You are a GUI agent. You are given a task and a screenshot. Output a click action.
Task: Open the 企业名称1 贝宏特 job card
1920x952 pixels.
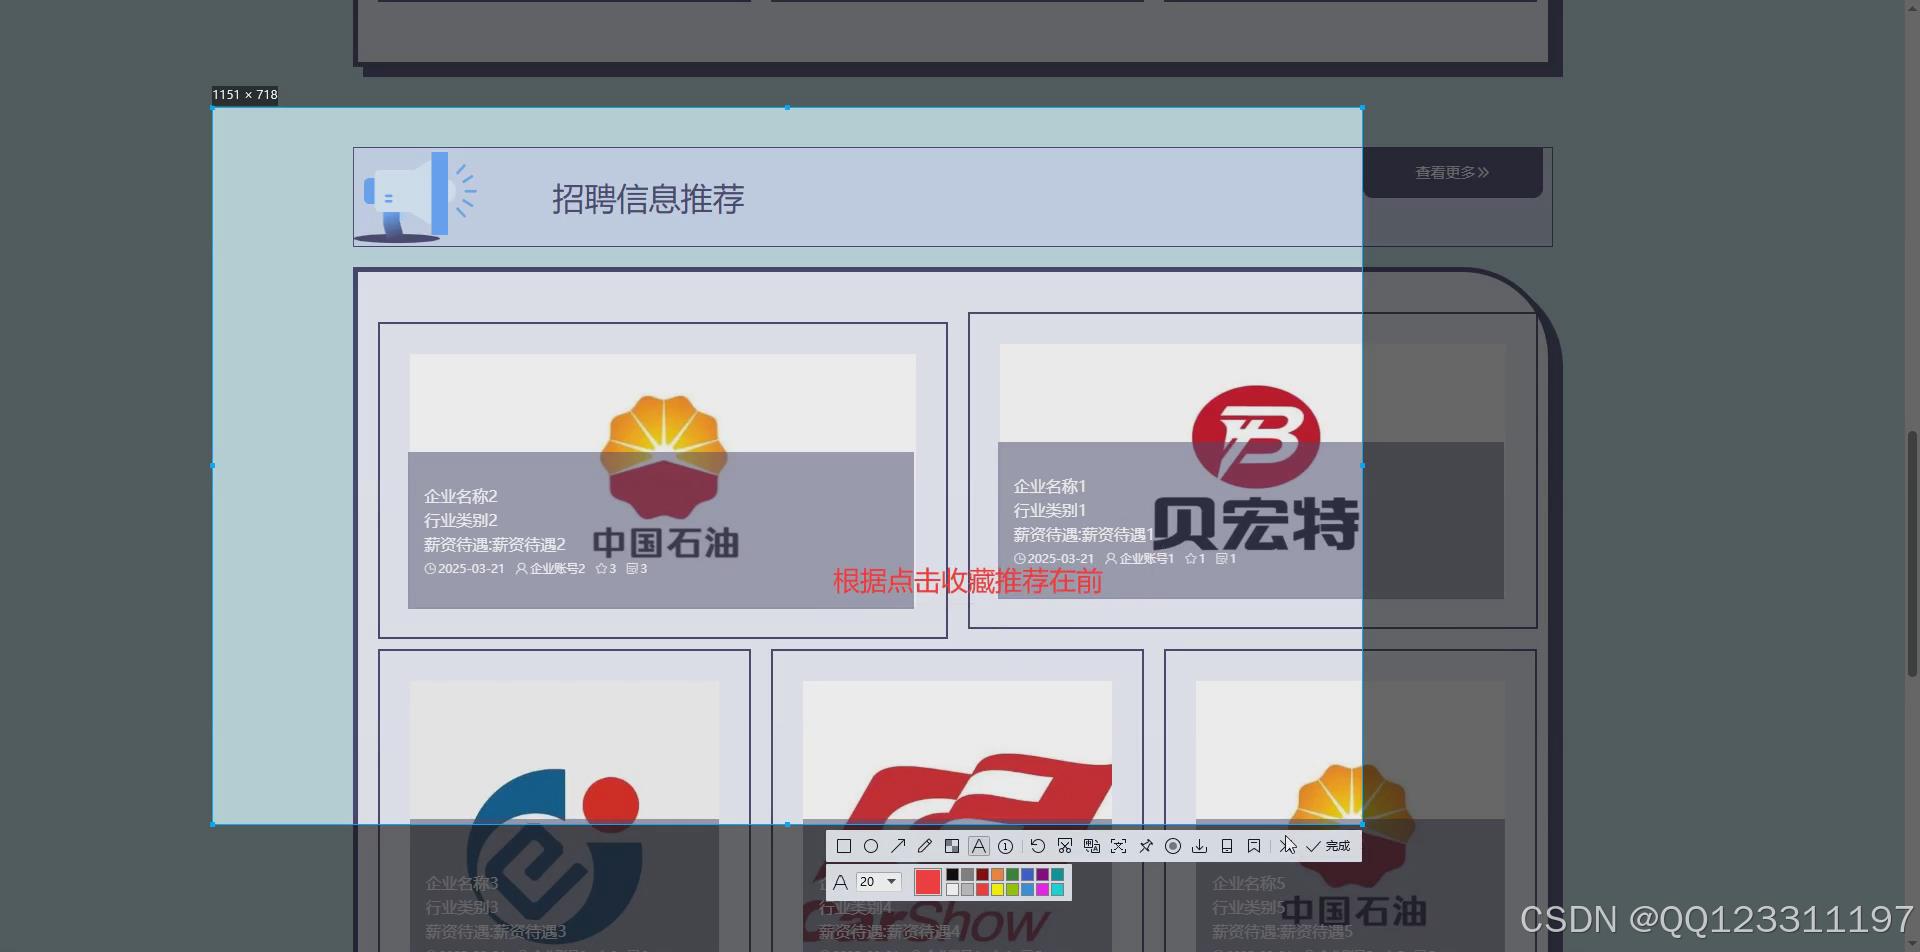pyautogui.click(x=1252, y=470)
